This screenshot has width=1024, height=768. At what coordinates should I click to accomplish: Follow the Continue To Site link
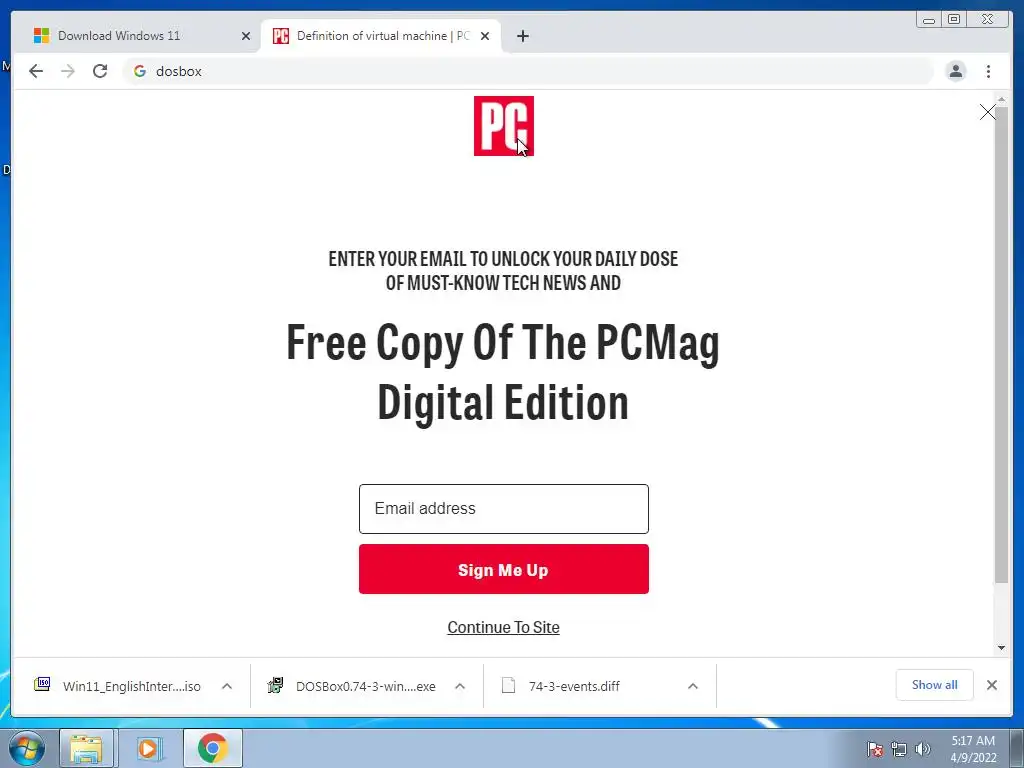[x=504, y=628]
